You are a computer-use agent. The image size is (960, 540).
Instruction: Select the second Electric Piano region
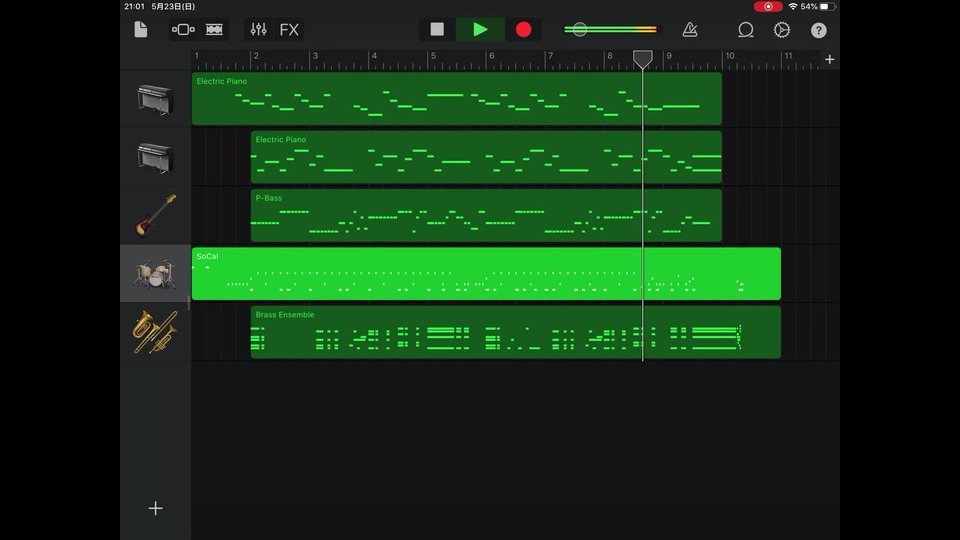pos(486,157)
